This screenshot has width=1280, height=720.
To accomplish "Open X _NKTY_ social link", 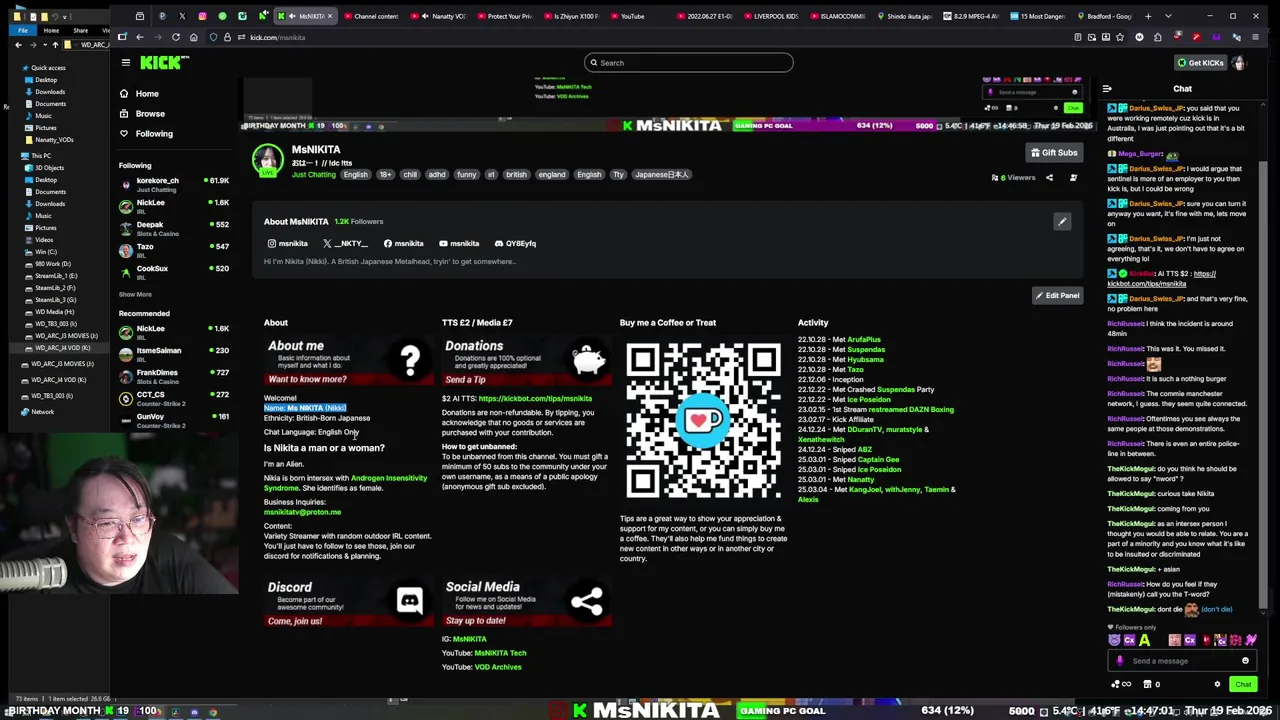I will click(x=345, y=243).
